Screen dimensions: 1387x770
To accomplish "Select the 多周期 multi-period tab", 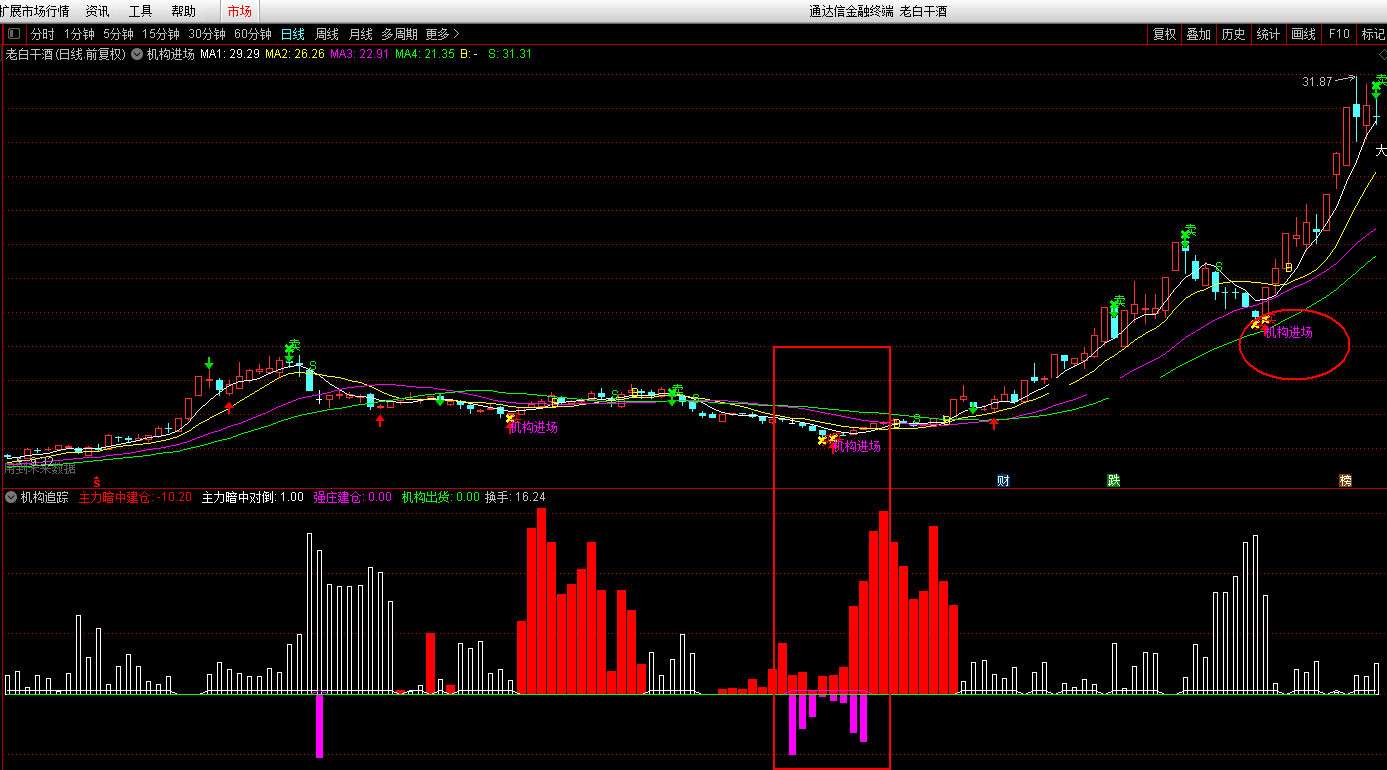I will [x=399, y=34].
